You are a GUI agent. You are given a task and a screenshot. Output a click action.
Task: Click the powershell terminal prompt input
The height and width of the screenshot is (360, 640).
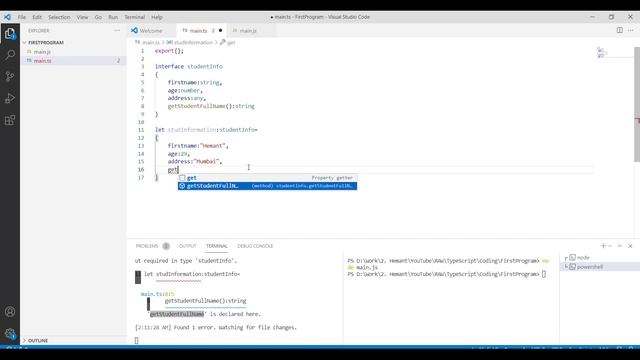click(544, 274)
